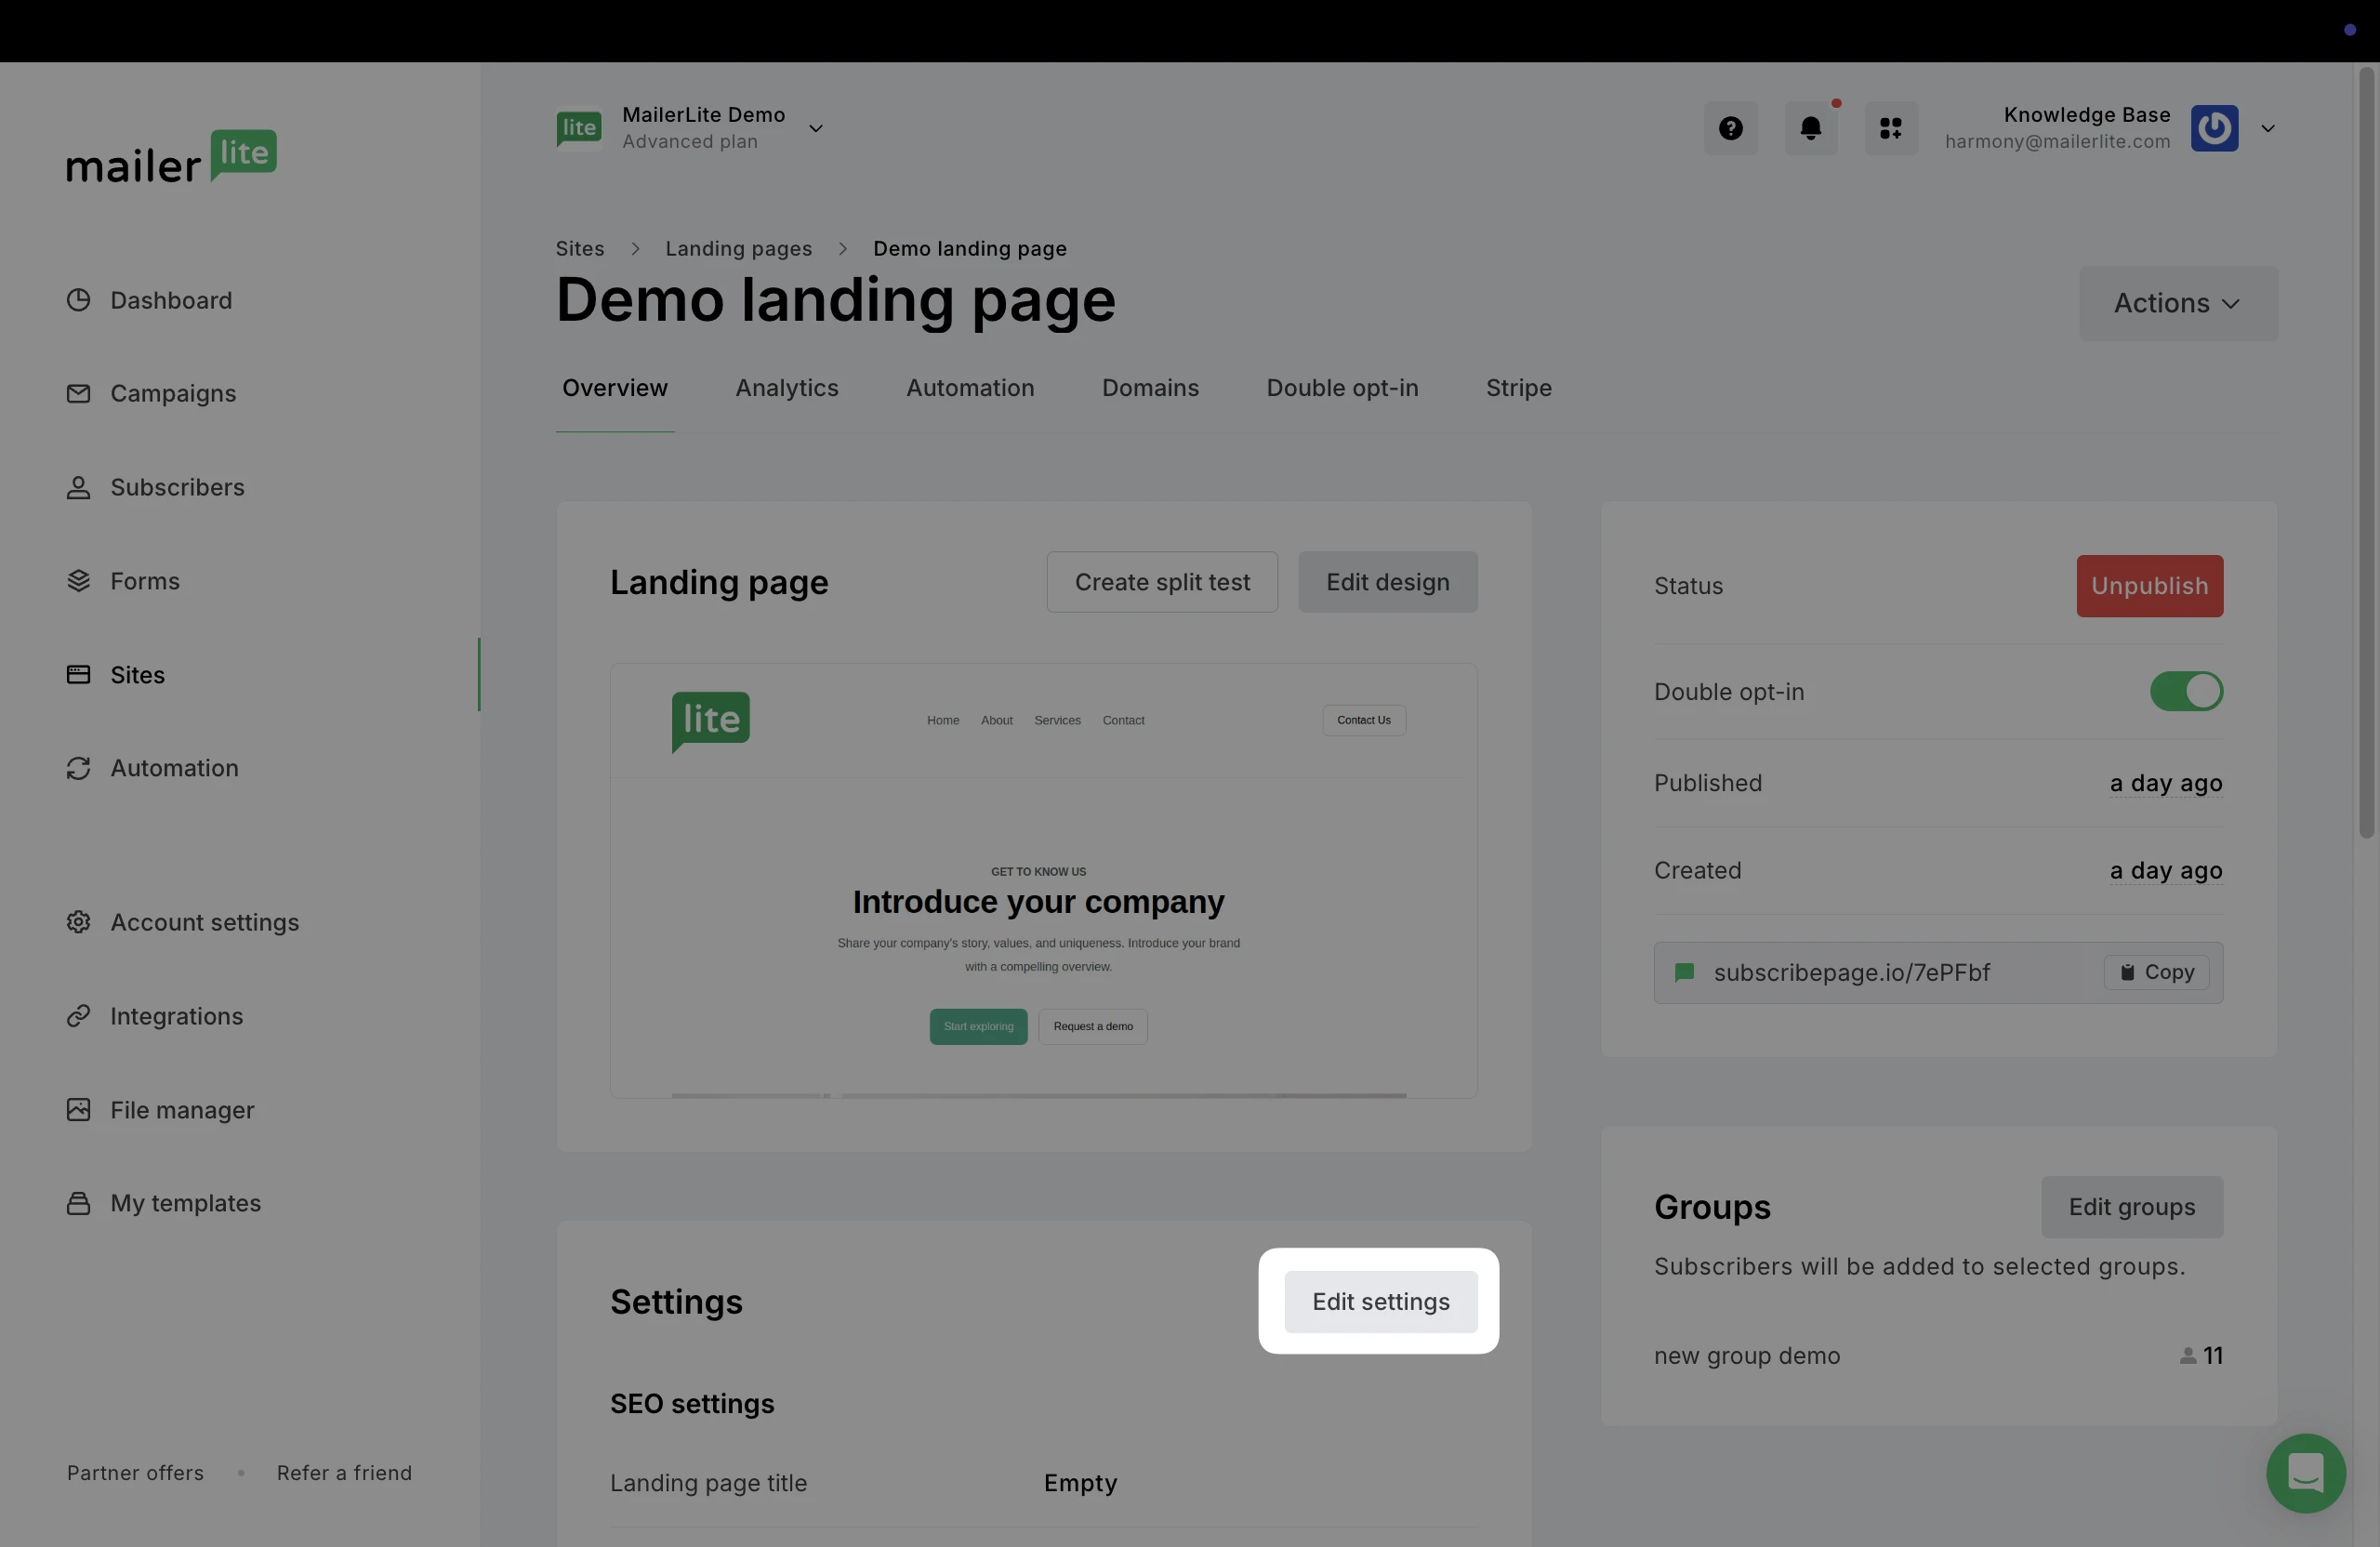Toggle the Double opt-in switch
Screen dimensions: 2380x1547
coord(2185,691)
